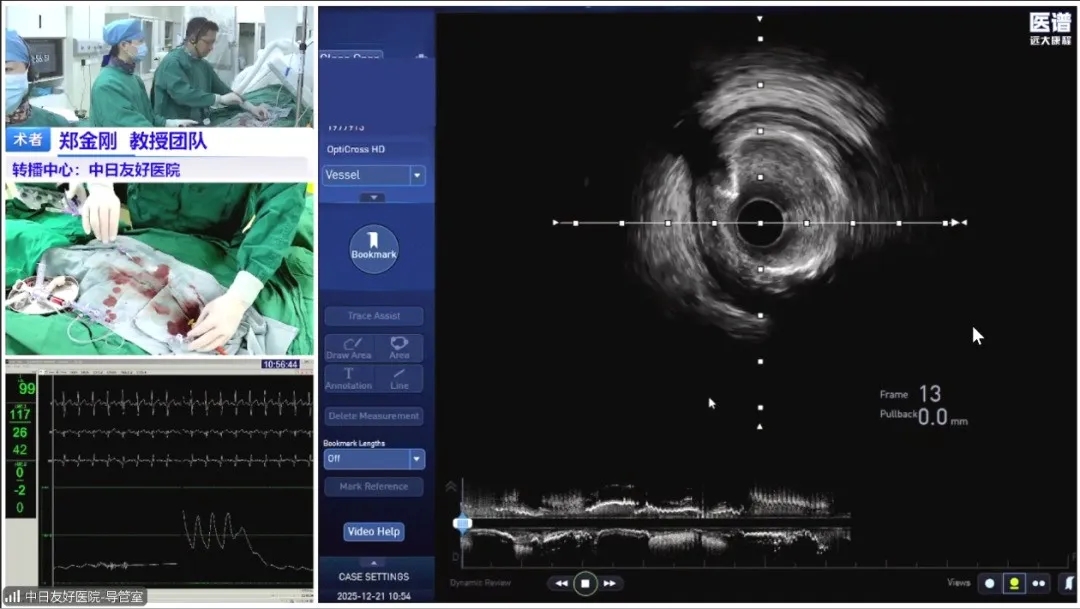Choose the Annotation text tool
The image size is (1080, 609).
[348, 378]
